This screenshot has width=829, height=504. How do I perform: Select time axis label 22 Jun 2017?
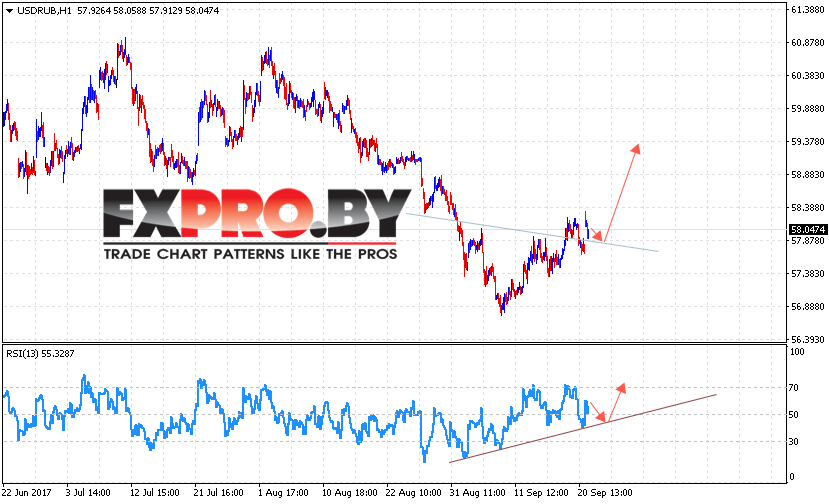coord(26,493)
